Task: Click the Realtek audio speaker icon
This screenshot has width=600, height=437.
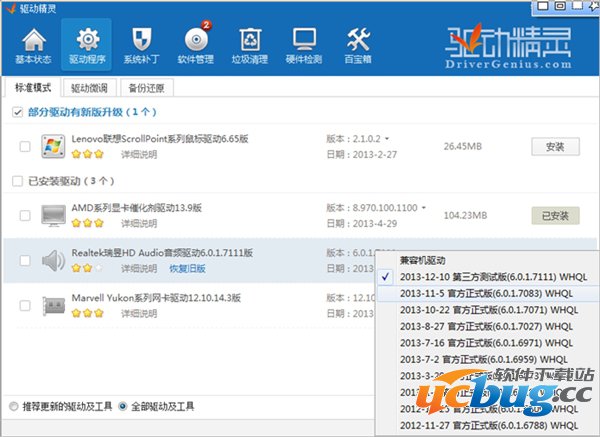Action: coord(53,261)
